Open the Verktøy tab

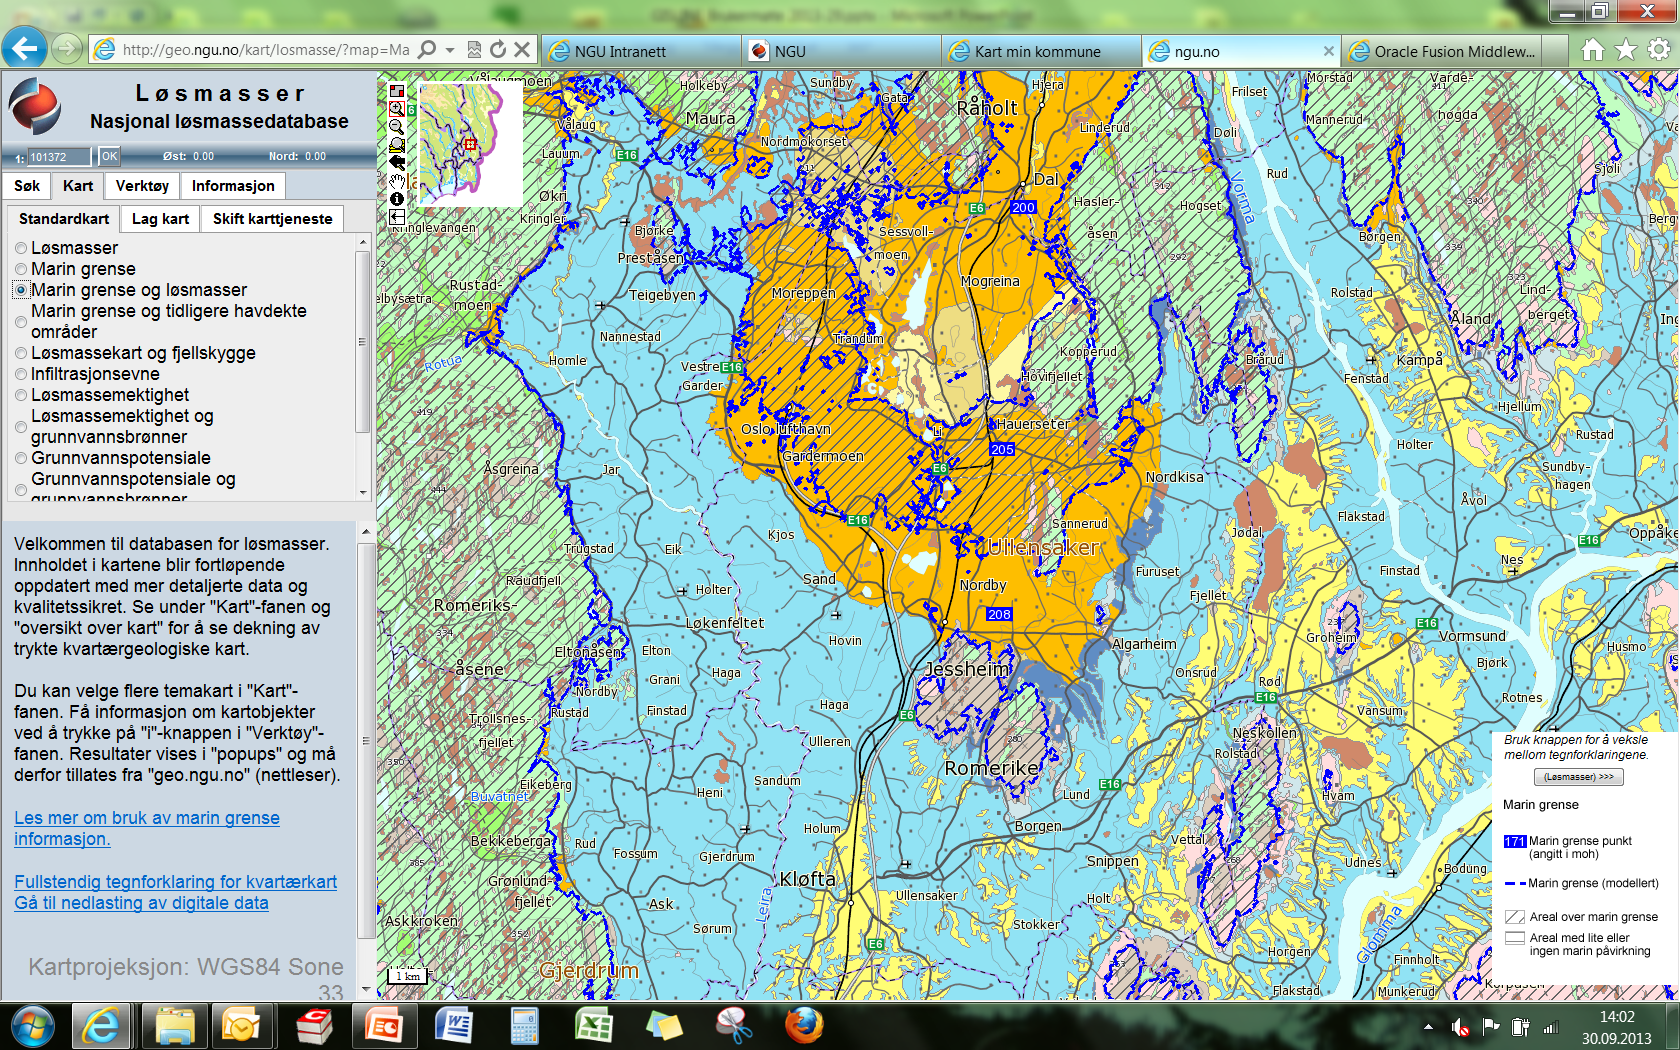(142, 186)
